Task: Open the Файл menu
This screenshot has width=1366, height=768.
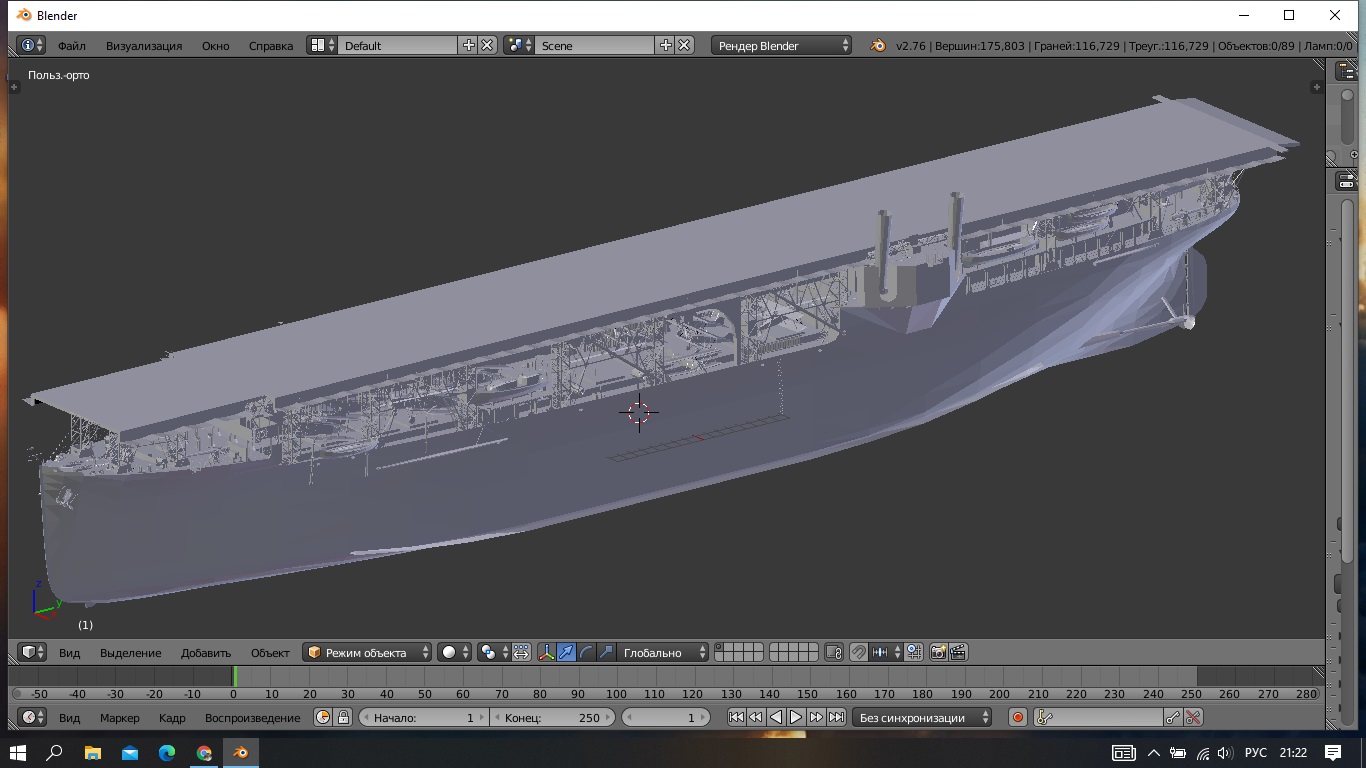Action: (x=71, y=45)
